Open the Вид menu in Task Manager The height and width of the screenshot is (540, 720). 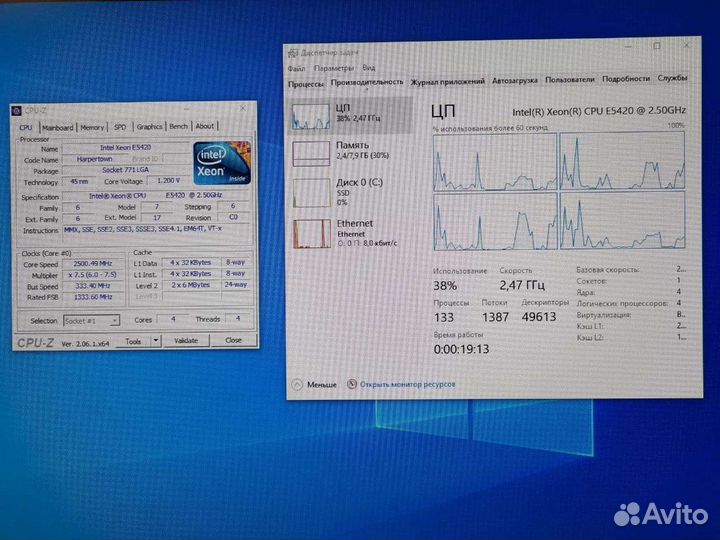(369, 68)
